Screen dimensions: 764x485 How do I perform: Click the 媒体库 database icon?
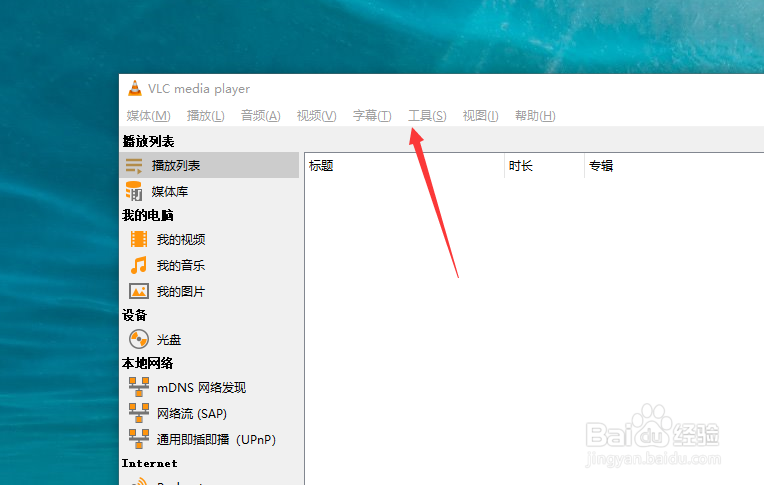pyautogui.click(x=134, y=191)
